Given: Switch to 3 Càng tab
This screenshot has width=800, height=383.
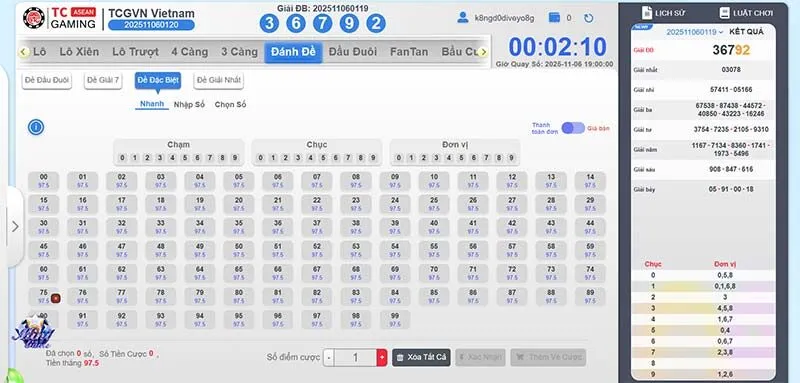Looking at the screenshot, I should click(x=239, y=52).
